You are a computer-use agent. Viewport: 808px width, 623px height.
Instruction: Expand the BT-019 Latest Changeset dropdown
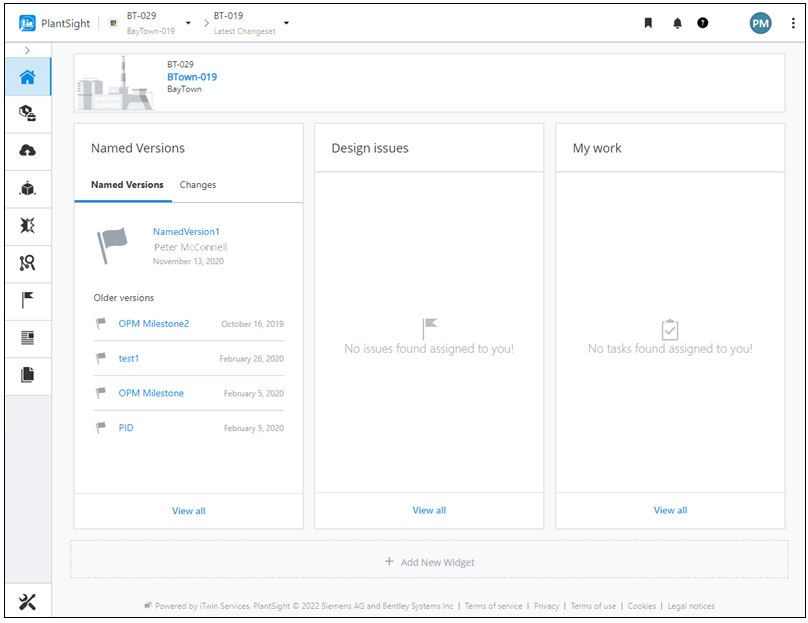pyautogui.click(x=286, y=23)
